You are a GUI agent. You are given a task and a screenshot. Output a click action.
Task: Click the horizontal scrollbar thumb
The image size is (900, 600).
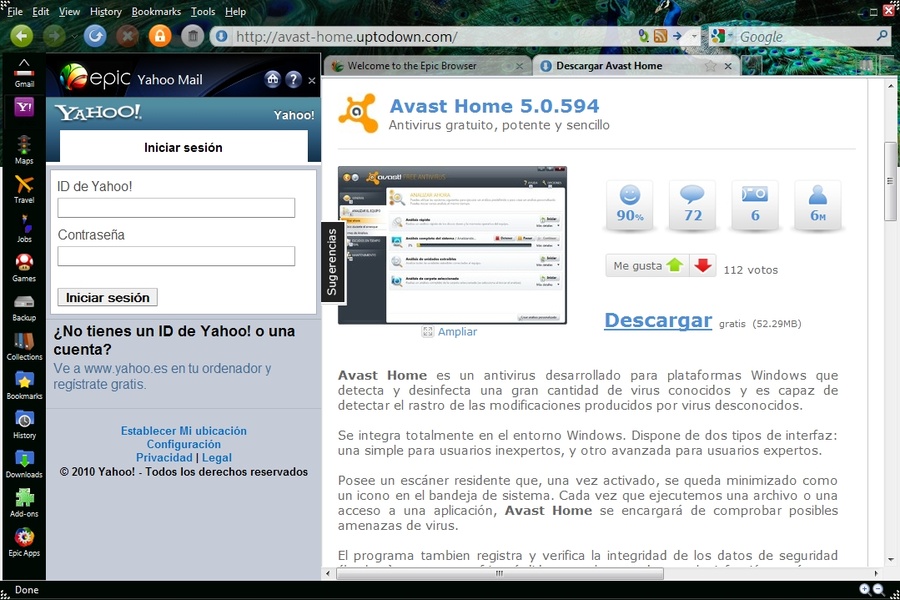[496, 574]
